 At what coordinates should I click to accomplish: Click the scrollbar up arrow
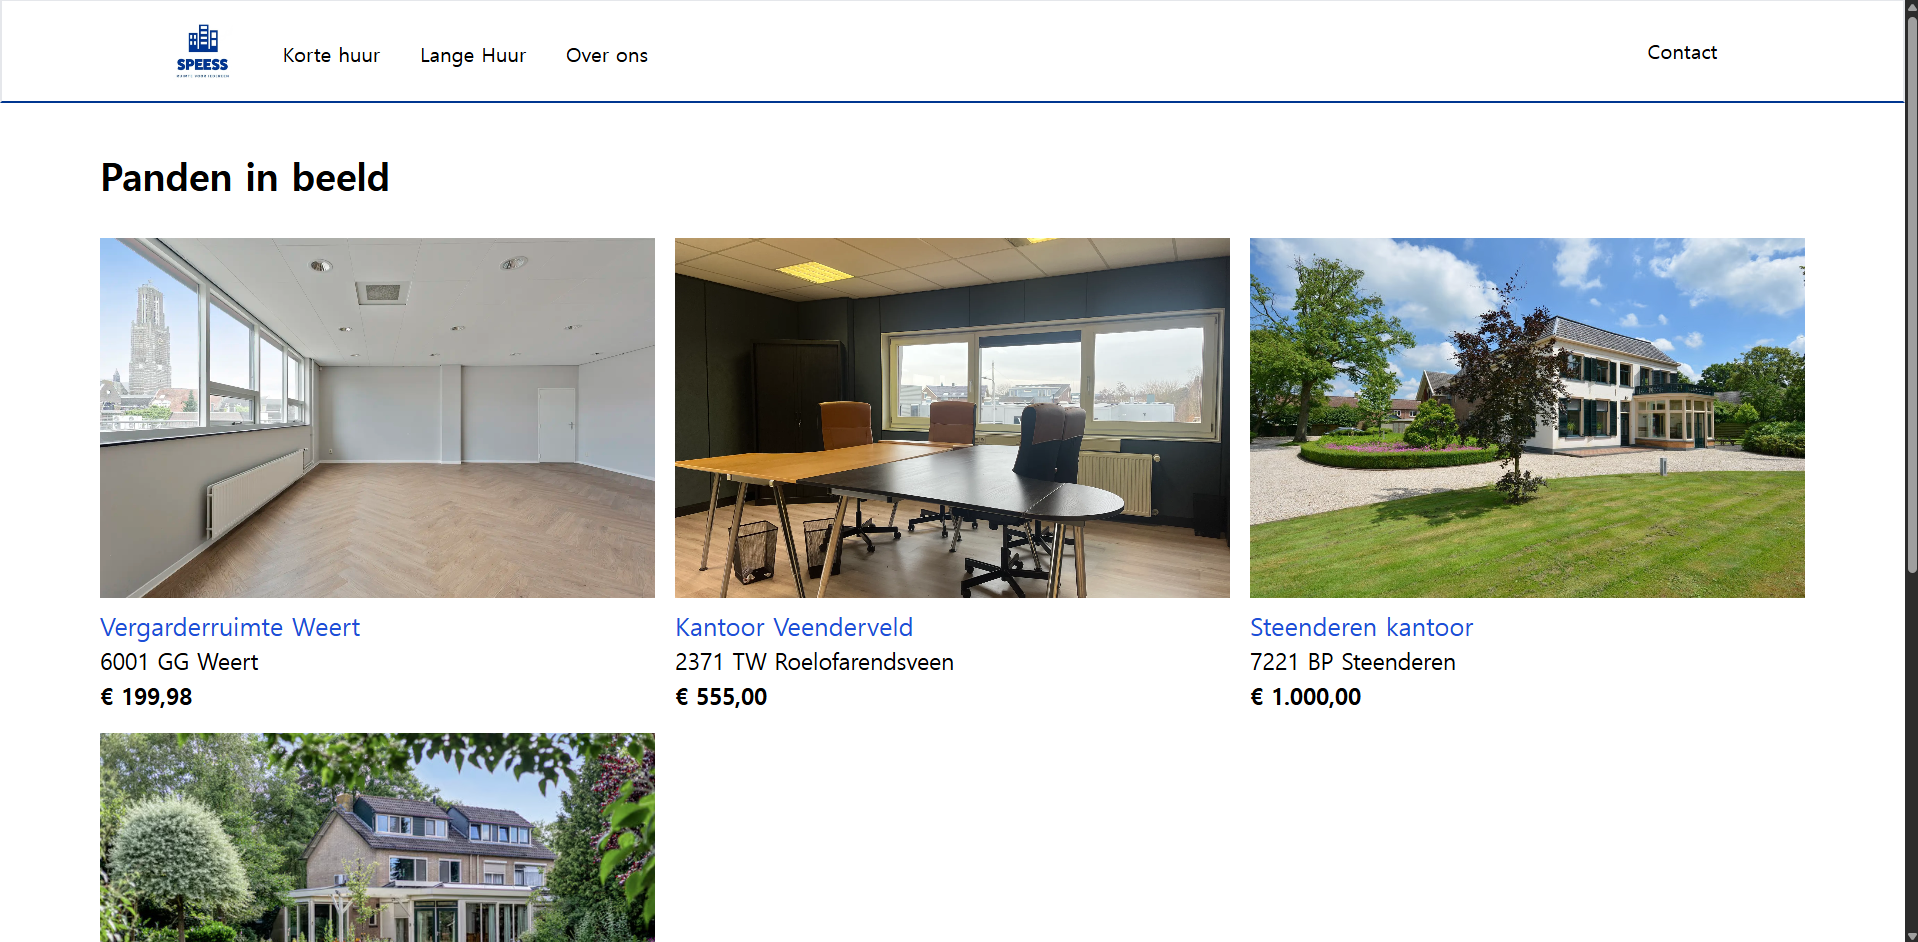click(1911, 7)
